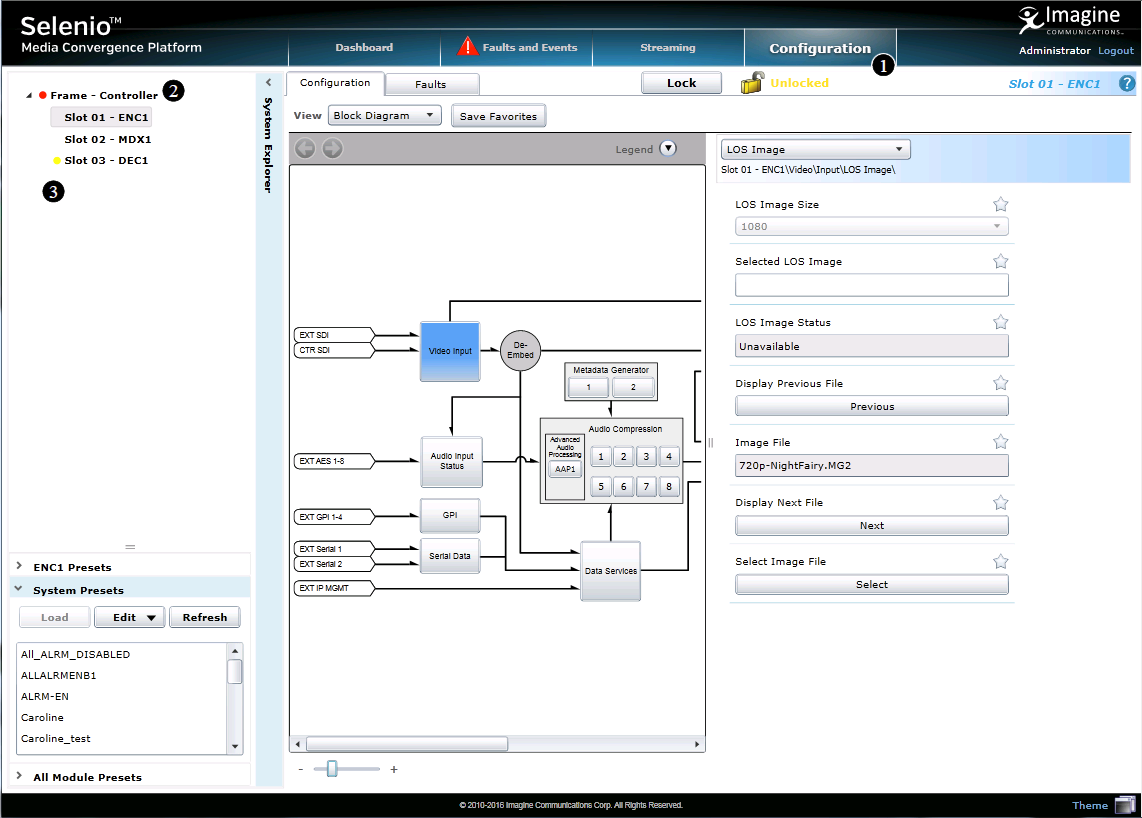Favorite the LOS Image Status star
Viewport: 1142px width, 818px height.
pos(1001,322)
